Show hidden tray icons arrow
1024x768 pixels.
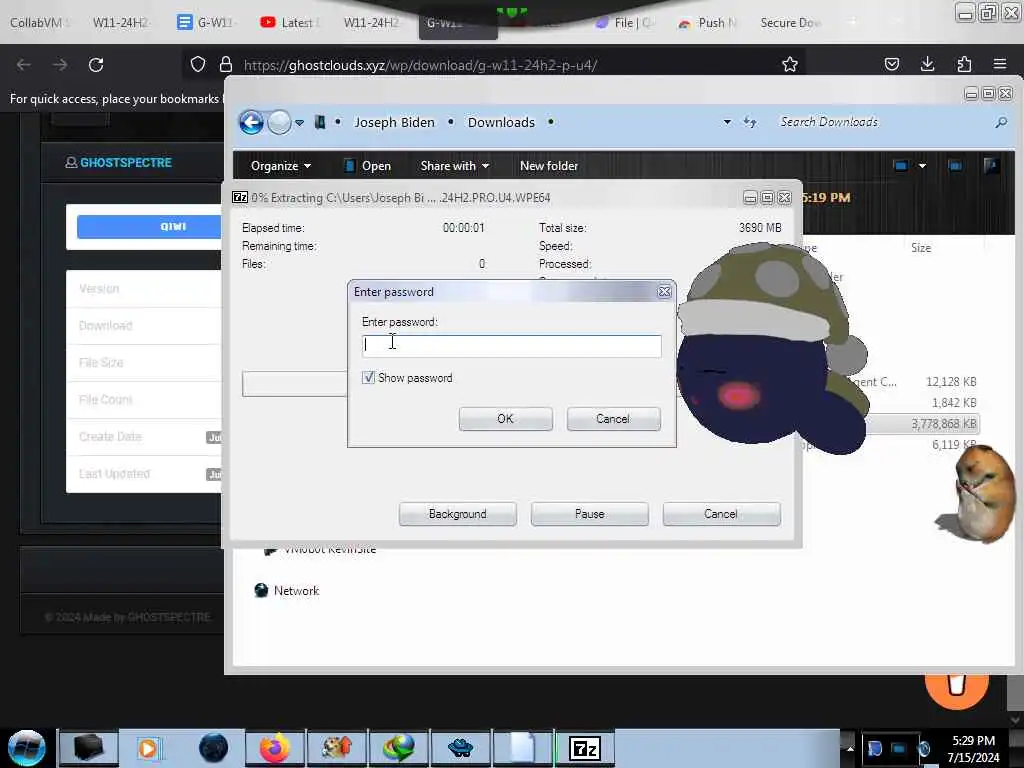click(x=850, y=748)
